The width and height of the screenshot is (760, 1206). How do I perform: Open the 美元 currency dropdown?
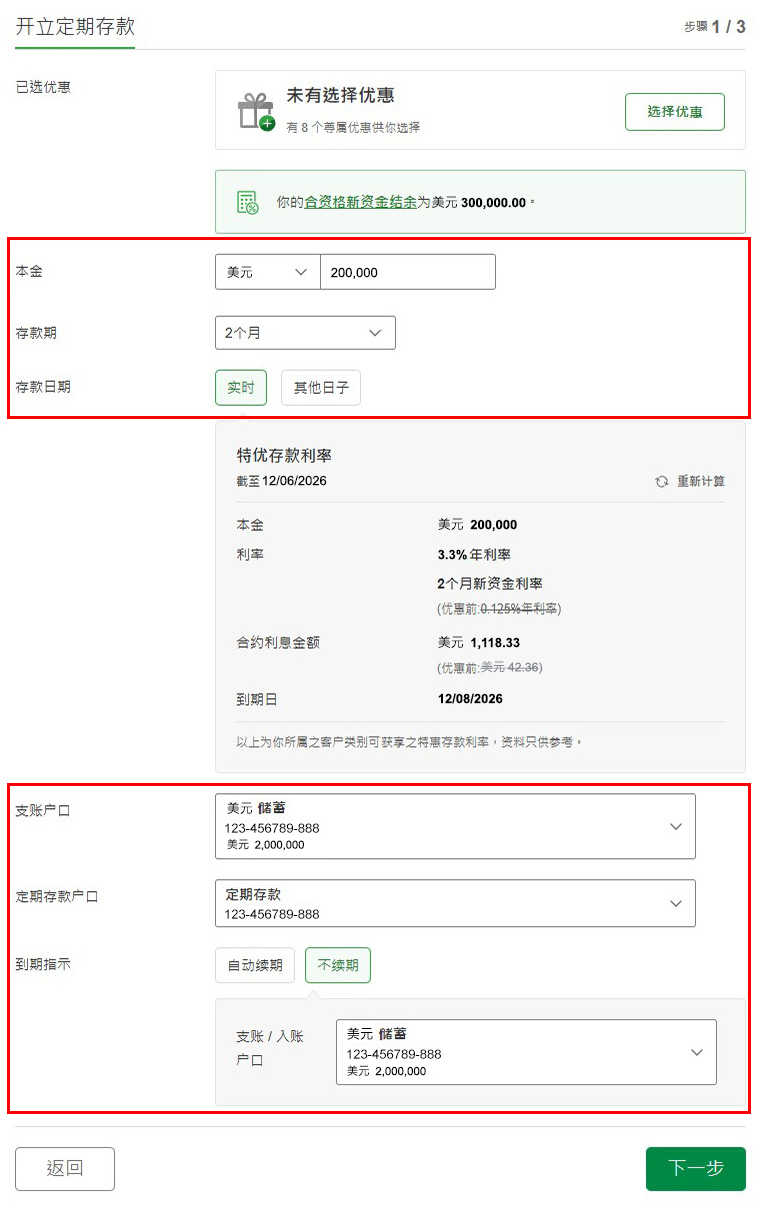pyautogui.click(x=267, y=272)
